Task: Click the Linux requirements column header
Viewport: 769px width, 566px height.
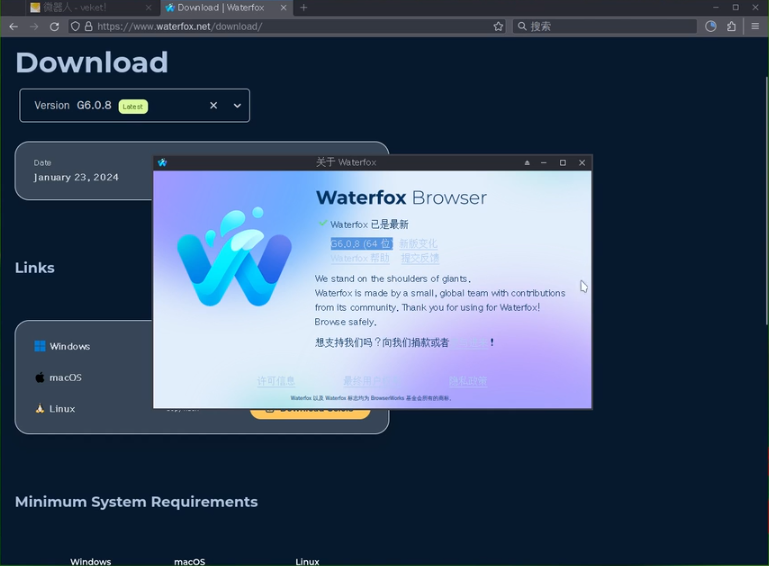Action: click(x=308, y=562)
